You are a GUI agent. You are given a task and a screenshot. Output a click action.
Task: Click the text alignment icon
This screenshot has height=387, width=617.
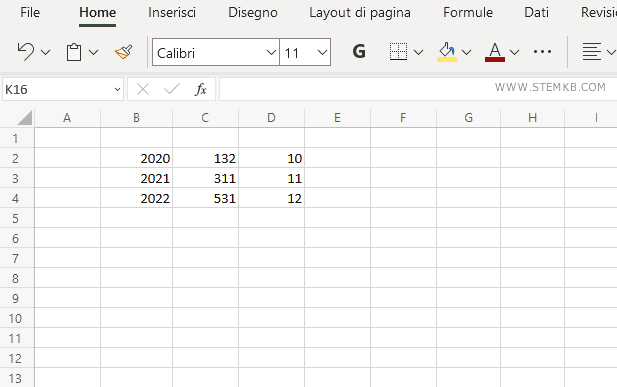(592, 52)
